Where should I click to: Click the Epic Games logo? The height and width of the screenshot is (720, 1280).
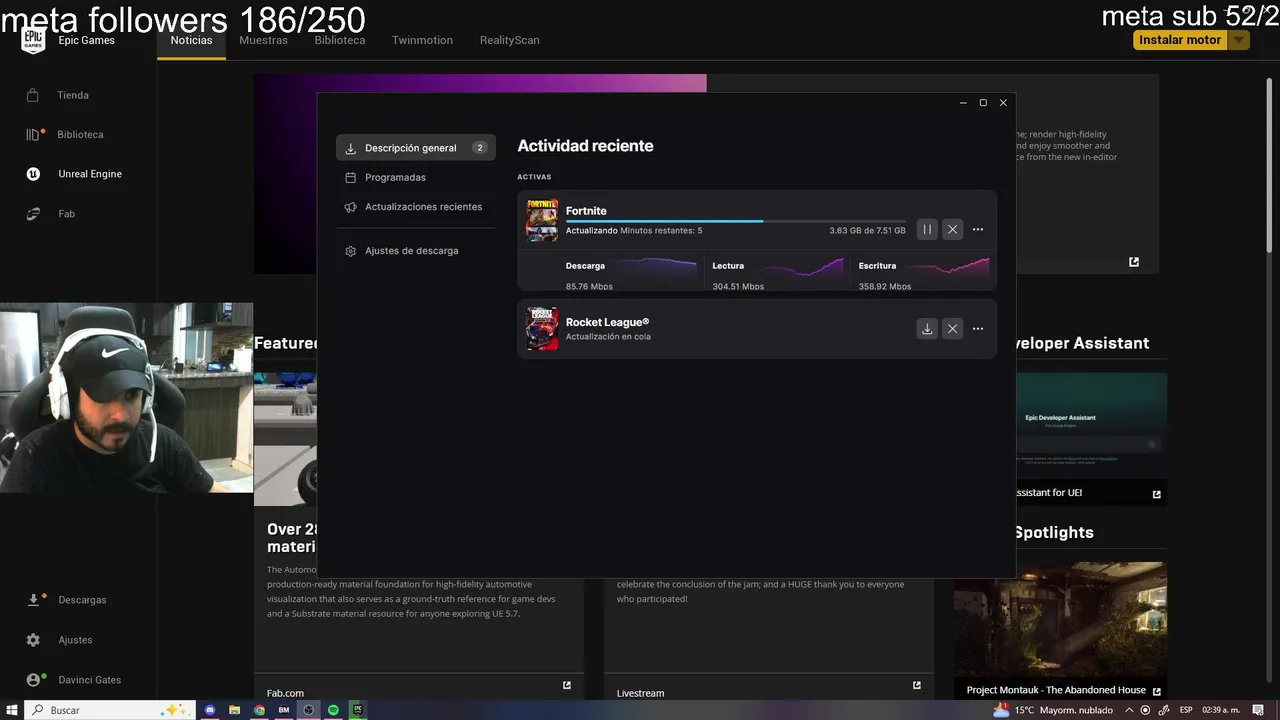click(x=33, y=40)
